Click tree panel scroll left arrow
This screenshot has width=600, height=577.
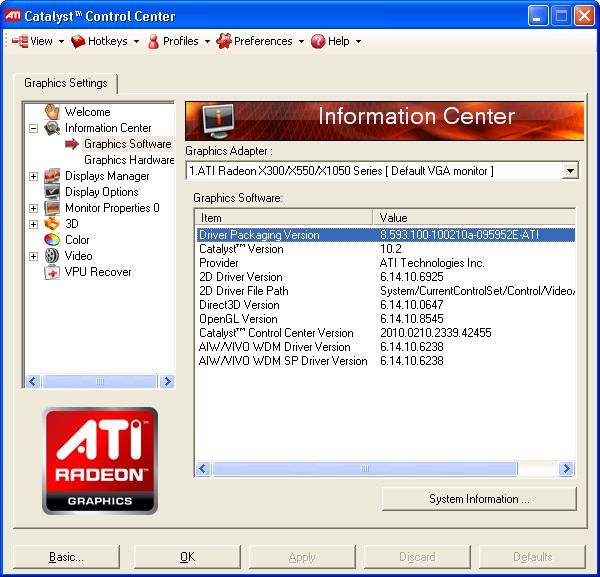coord(33,381)
